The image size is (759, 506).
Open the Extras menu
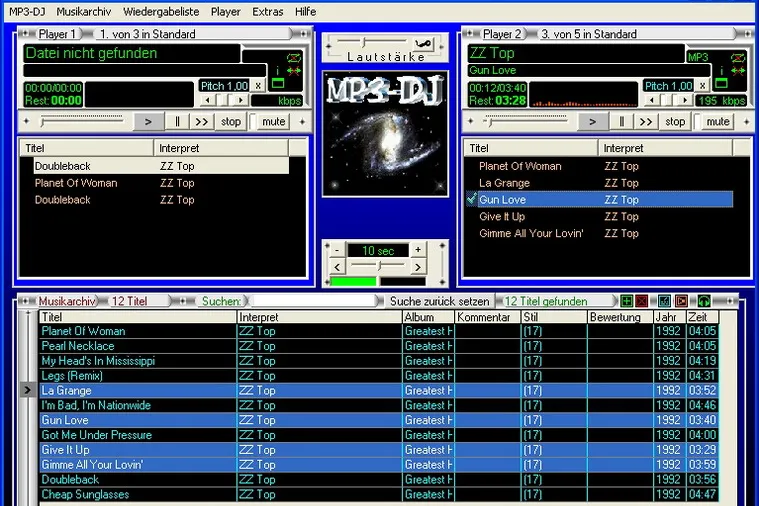tap(268, 12)
